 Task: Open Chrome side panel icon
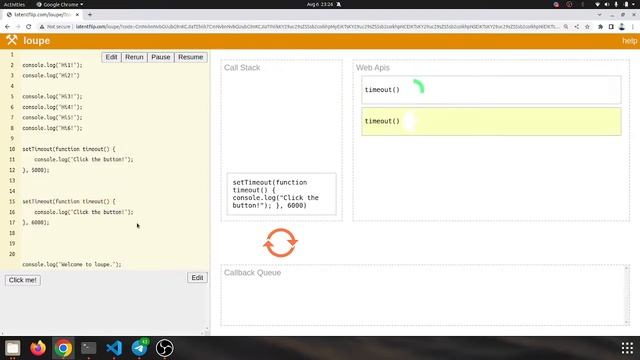tap(611, 27)
